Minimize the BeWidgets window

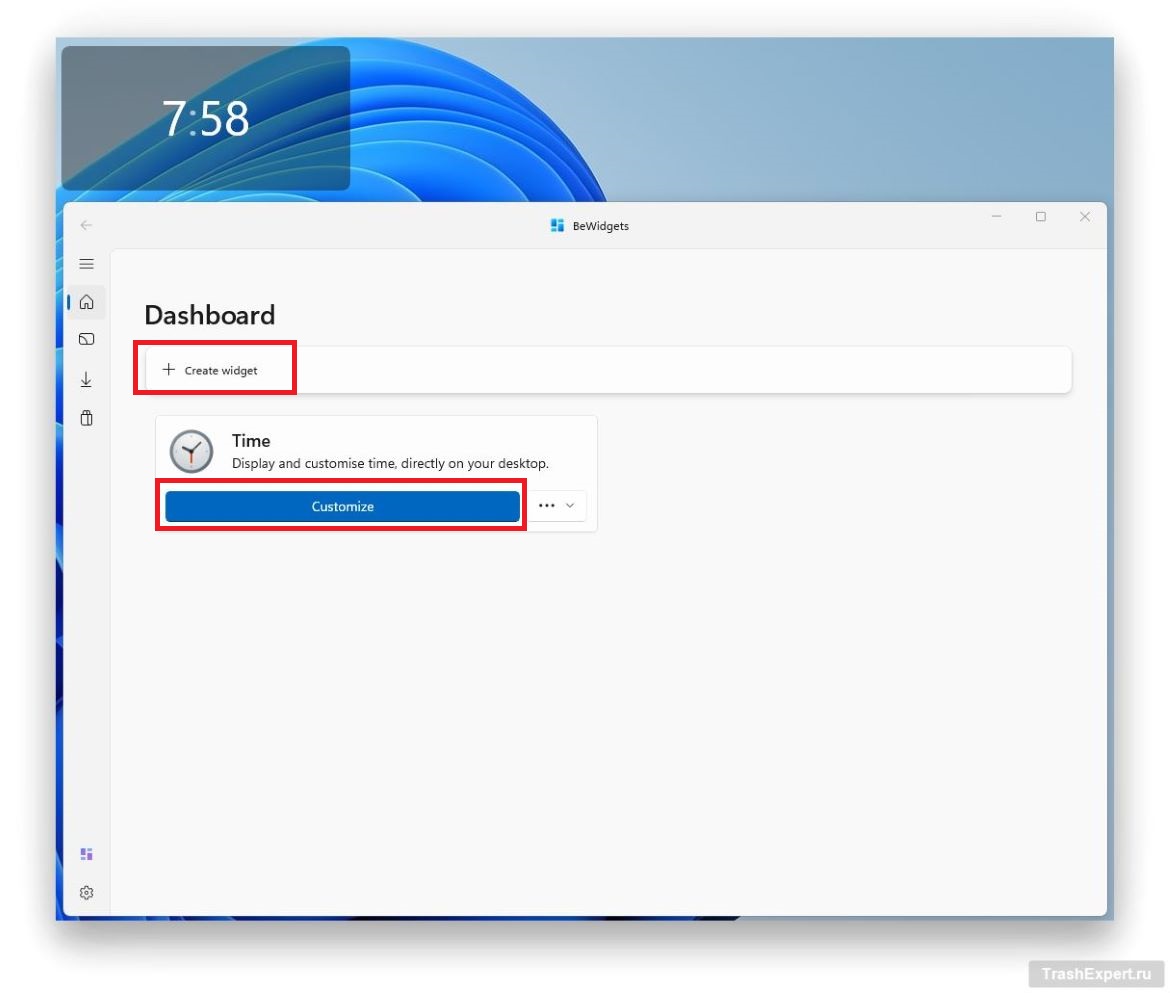[996, 217]
